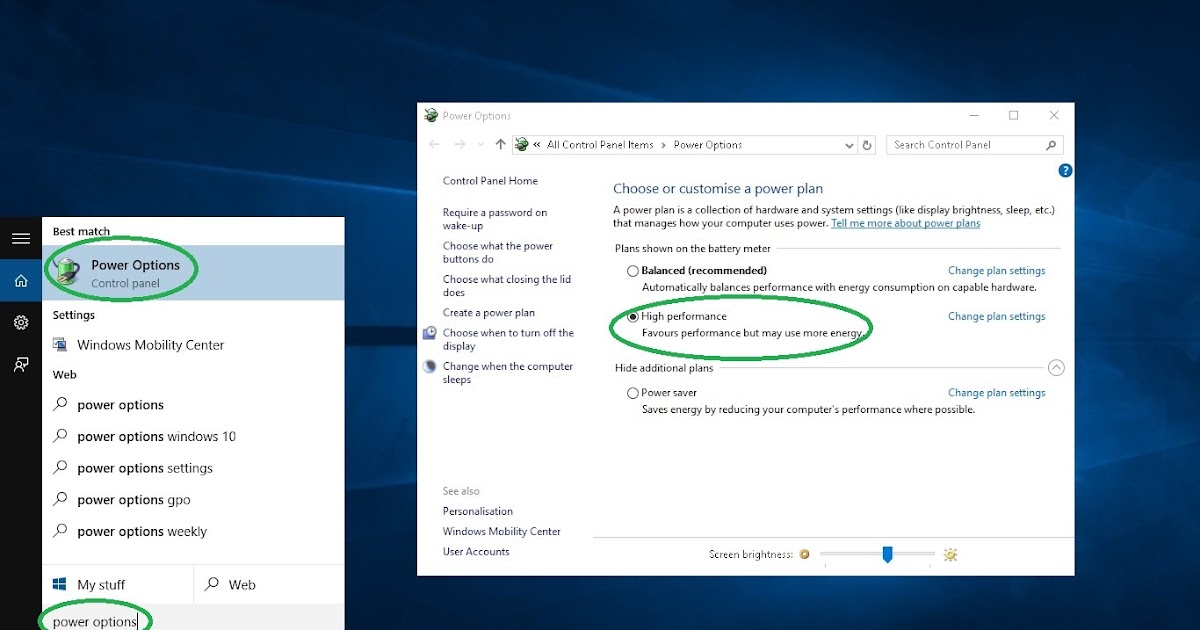Click the Power Options title bar icon

click(431, 116)
